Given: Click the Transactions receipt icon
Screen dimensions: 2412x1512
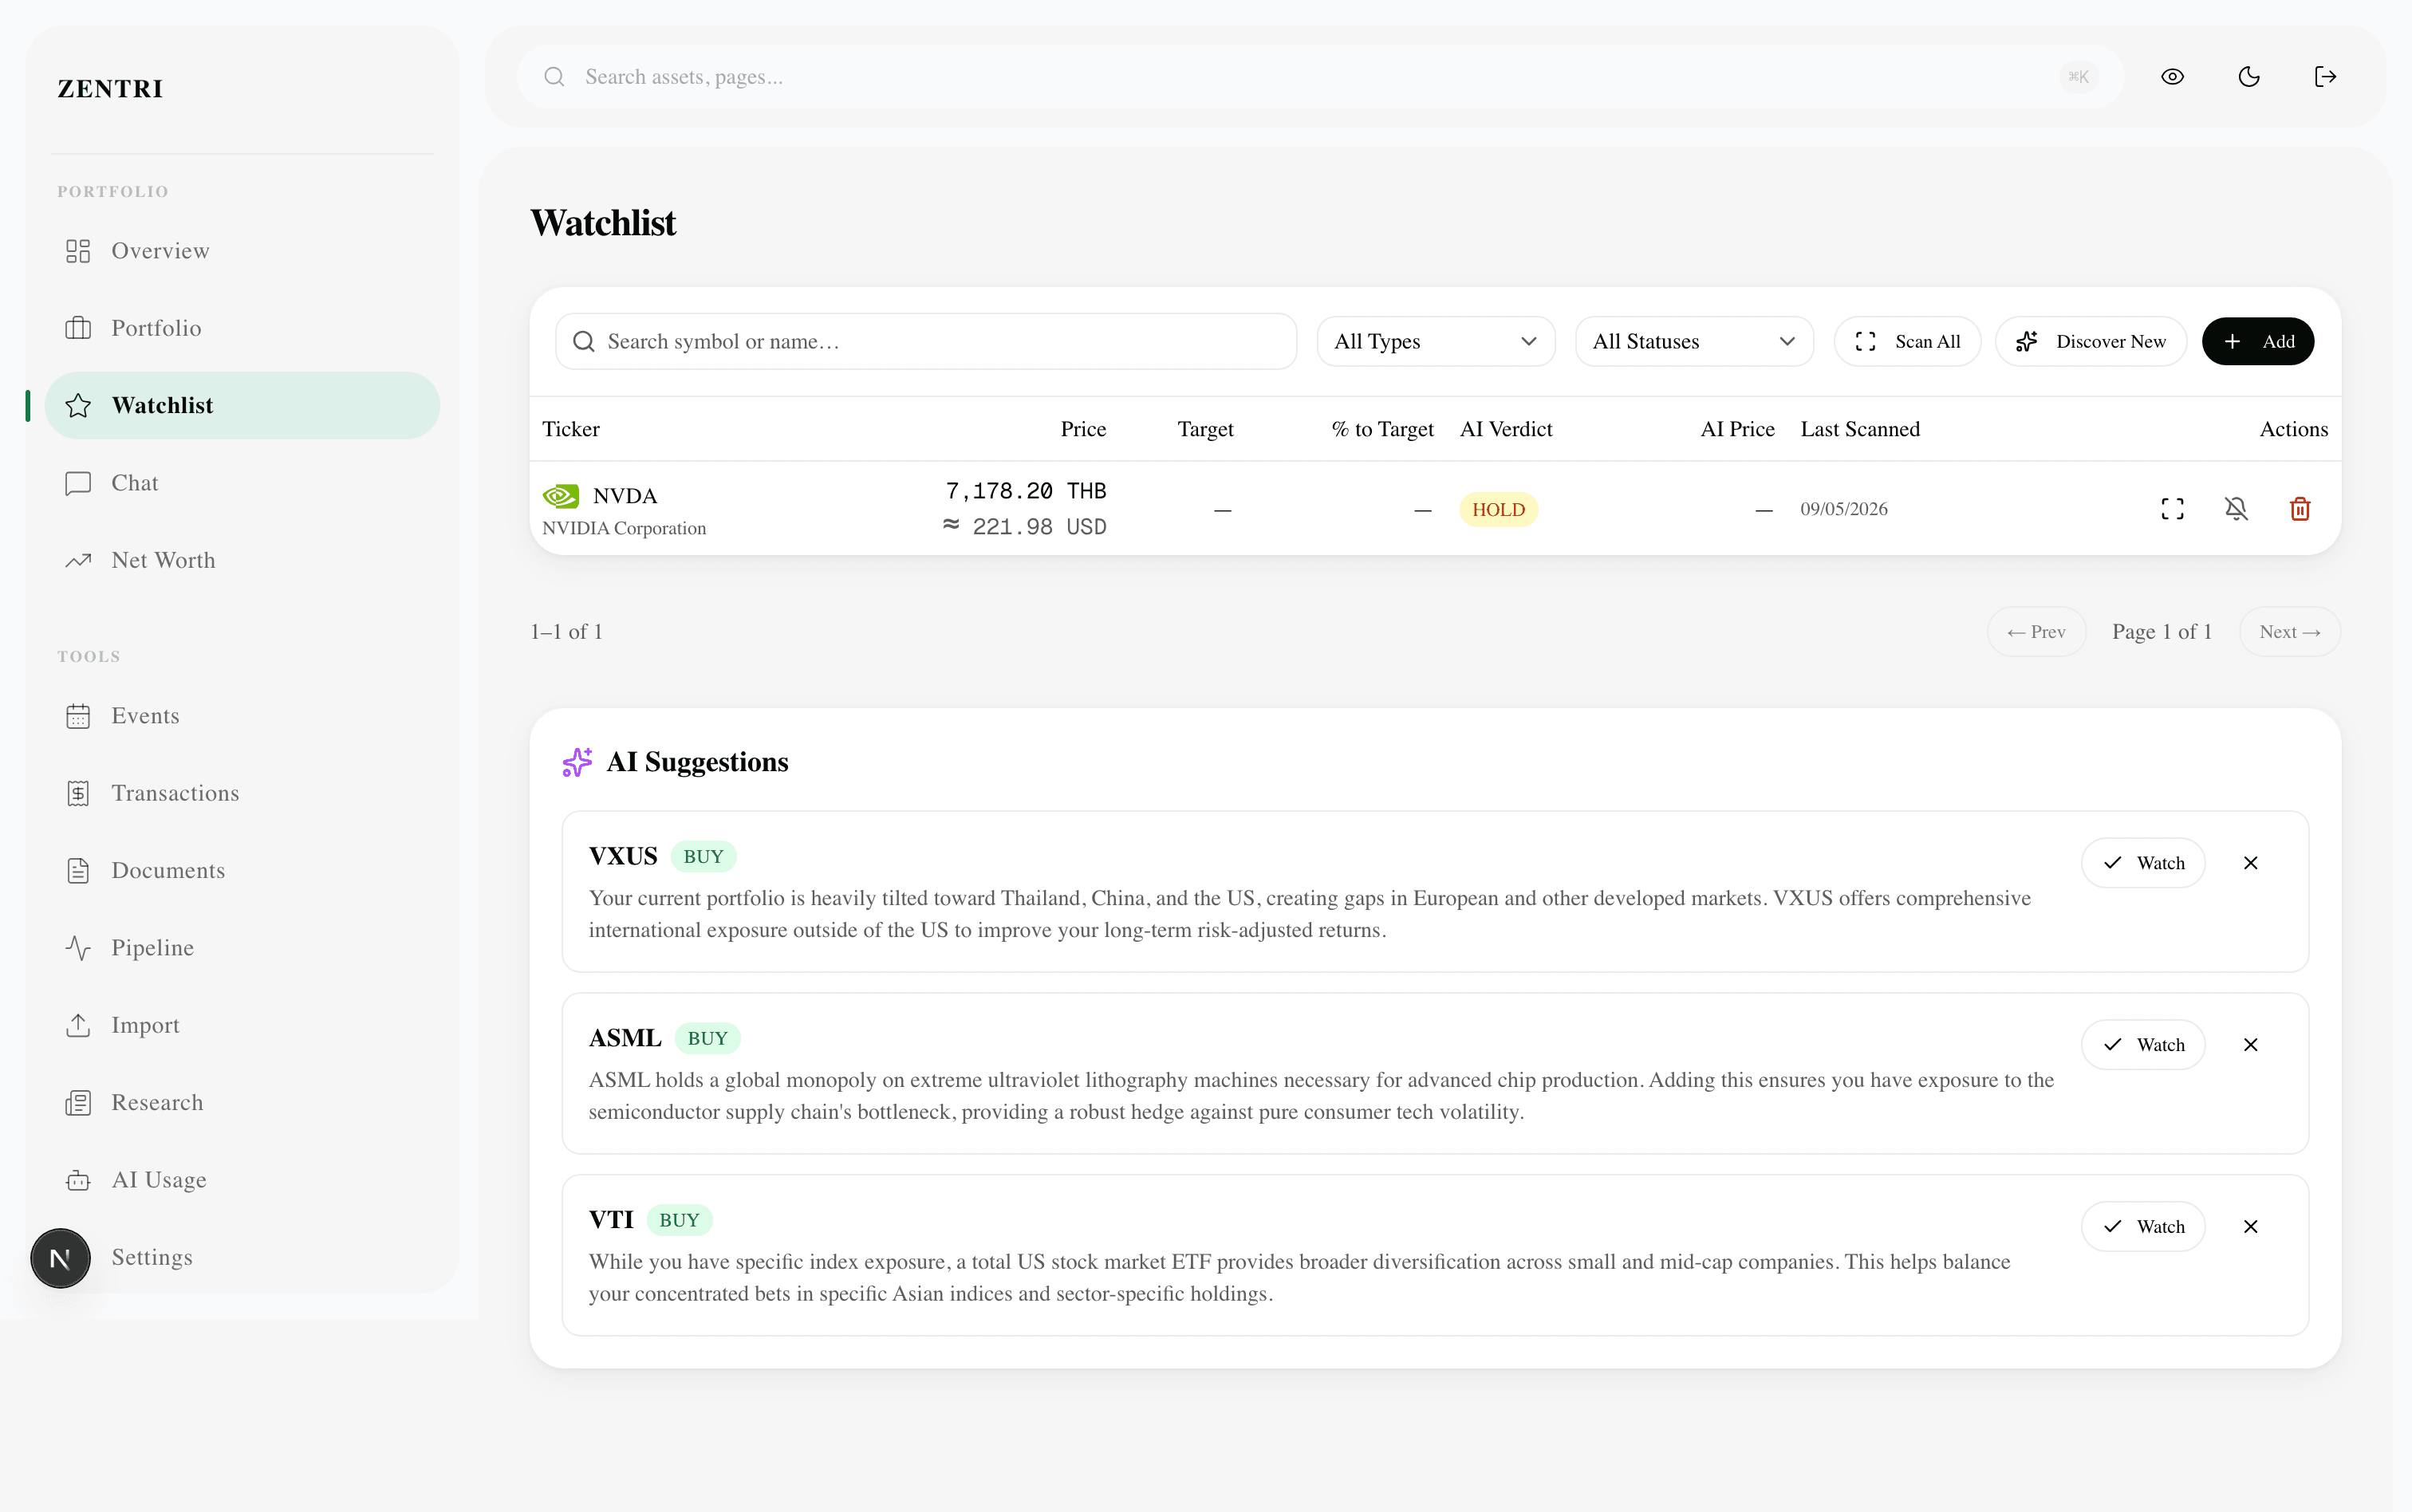Looking at the screenshot, I should click(78, 793).
